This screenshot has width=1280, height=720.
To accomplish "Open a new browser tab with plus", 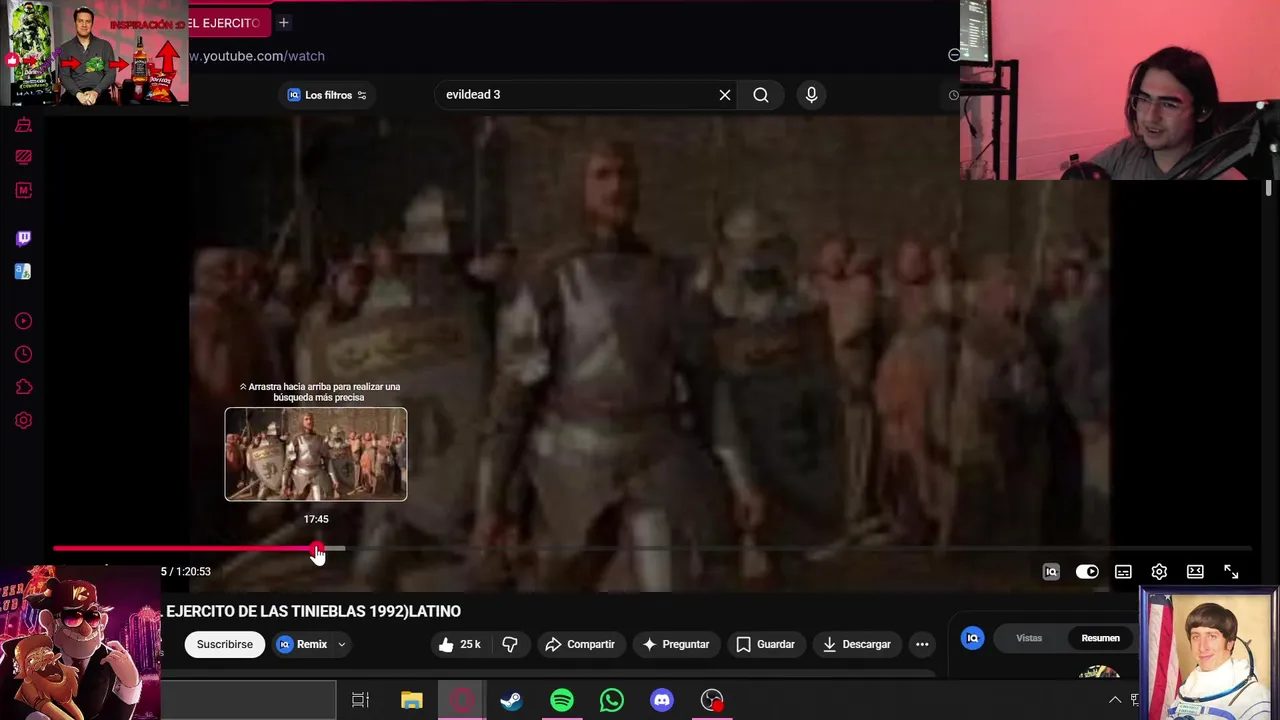I will [284, 22].
